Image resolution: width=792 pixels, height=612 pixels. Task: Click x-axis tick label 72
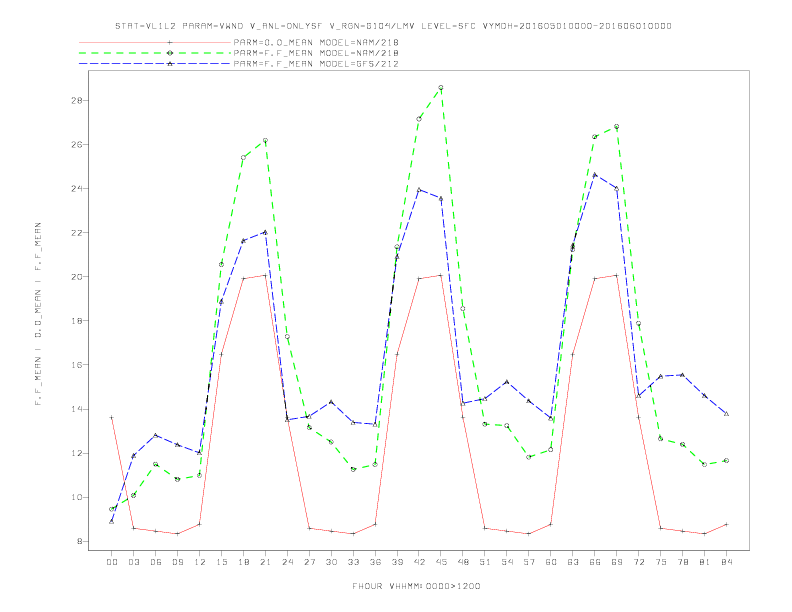638,562
